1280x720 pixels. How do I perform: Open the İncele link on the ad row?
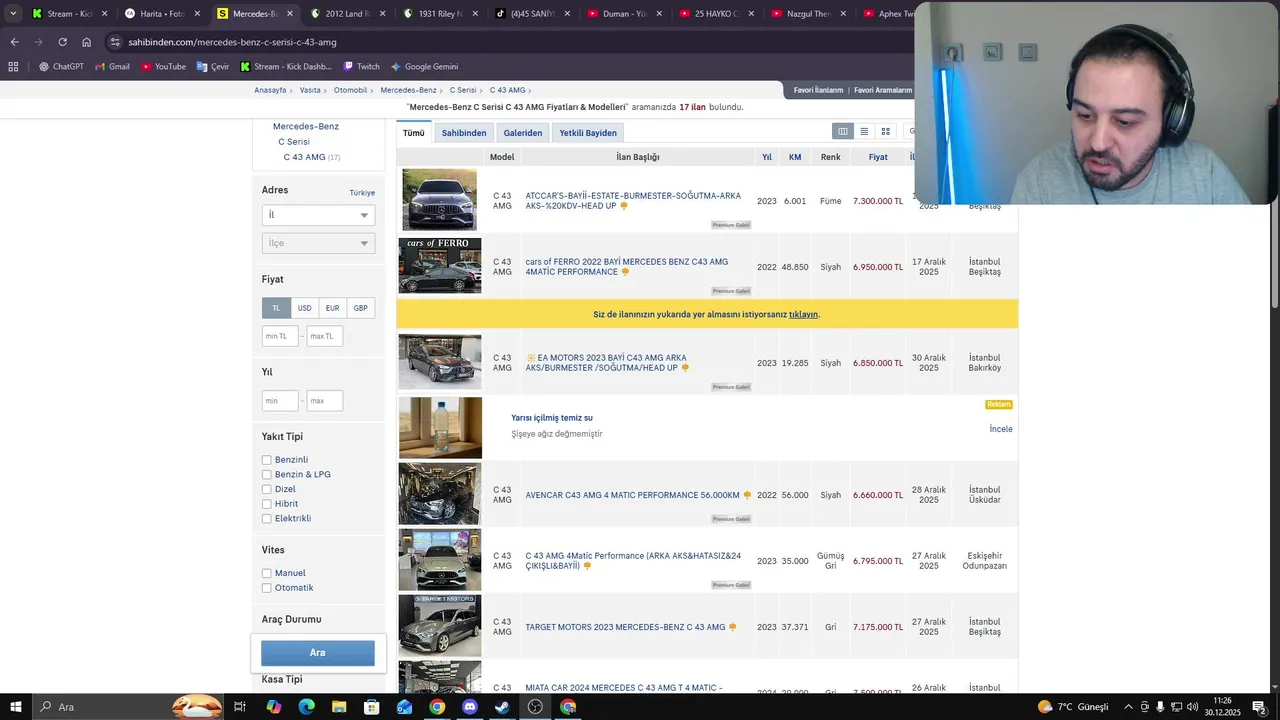[1001, 429]
